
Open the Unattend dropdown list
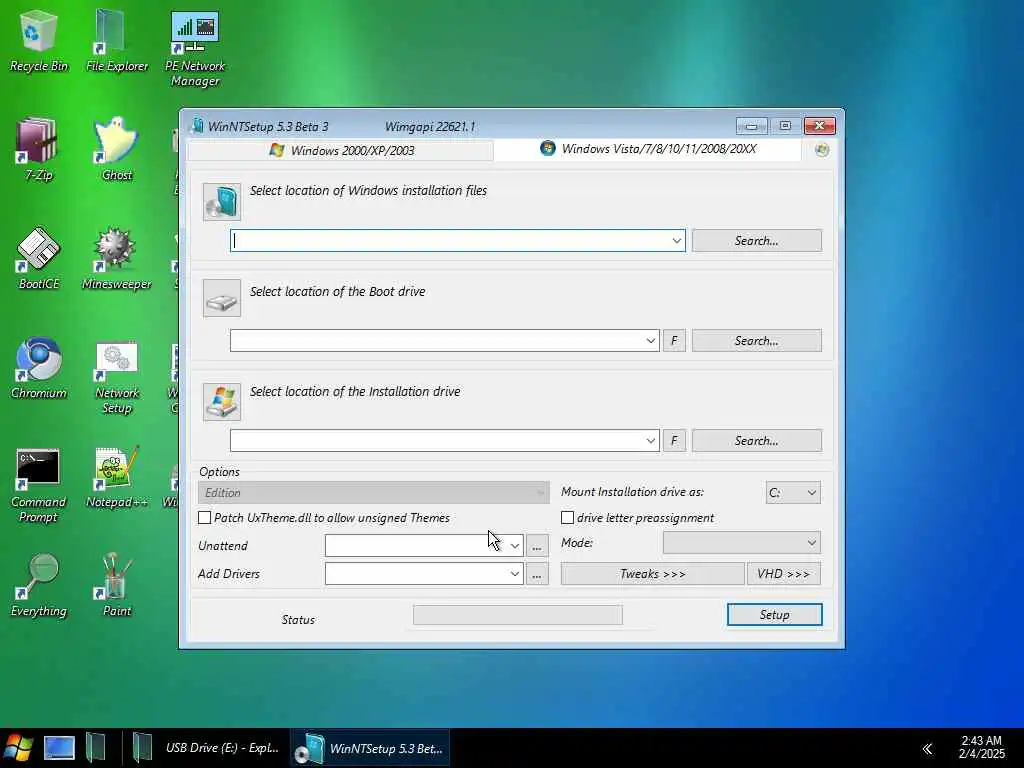(x=515, y=546)
